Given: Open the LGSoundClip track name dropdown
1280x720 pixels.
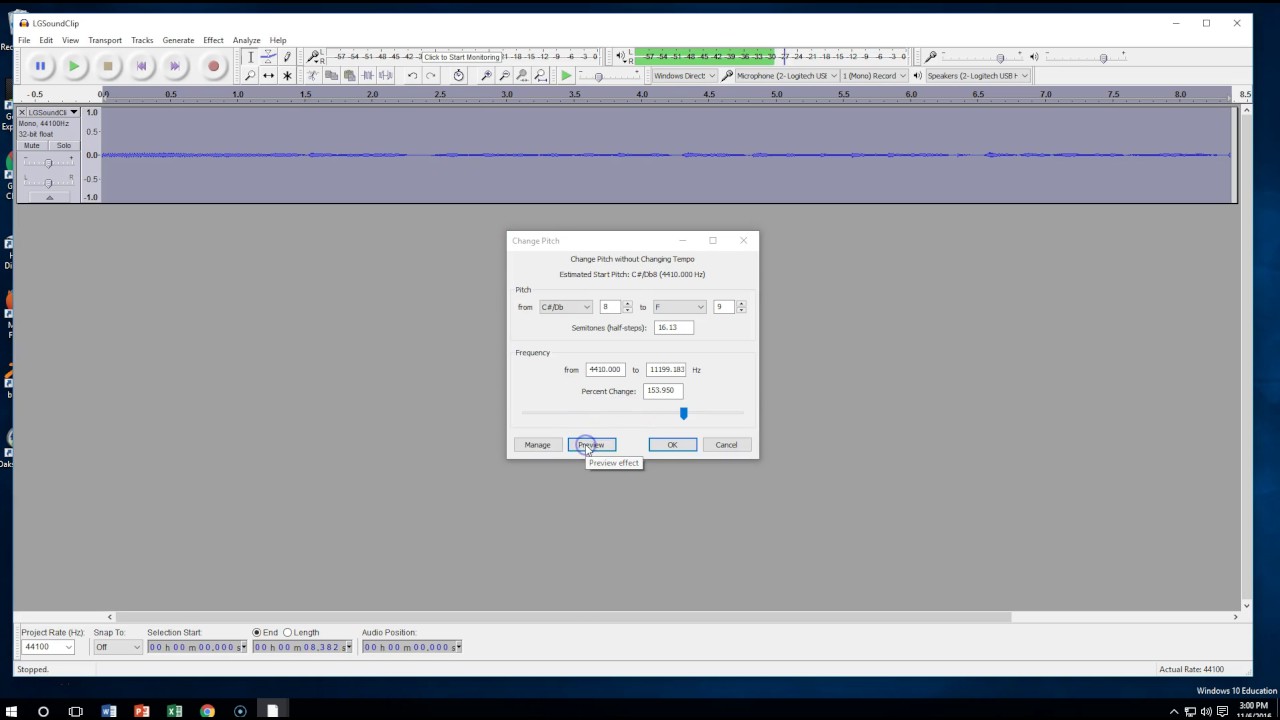Looking at the screenshot, I should pyautogui.click(x=53, y=112).
